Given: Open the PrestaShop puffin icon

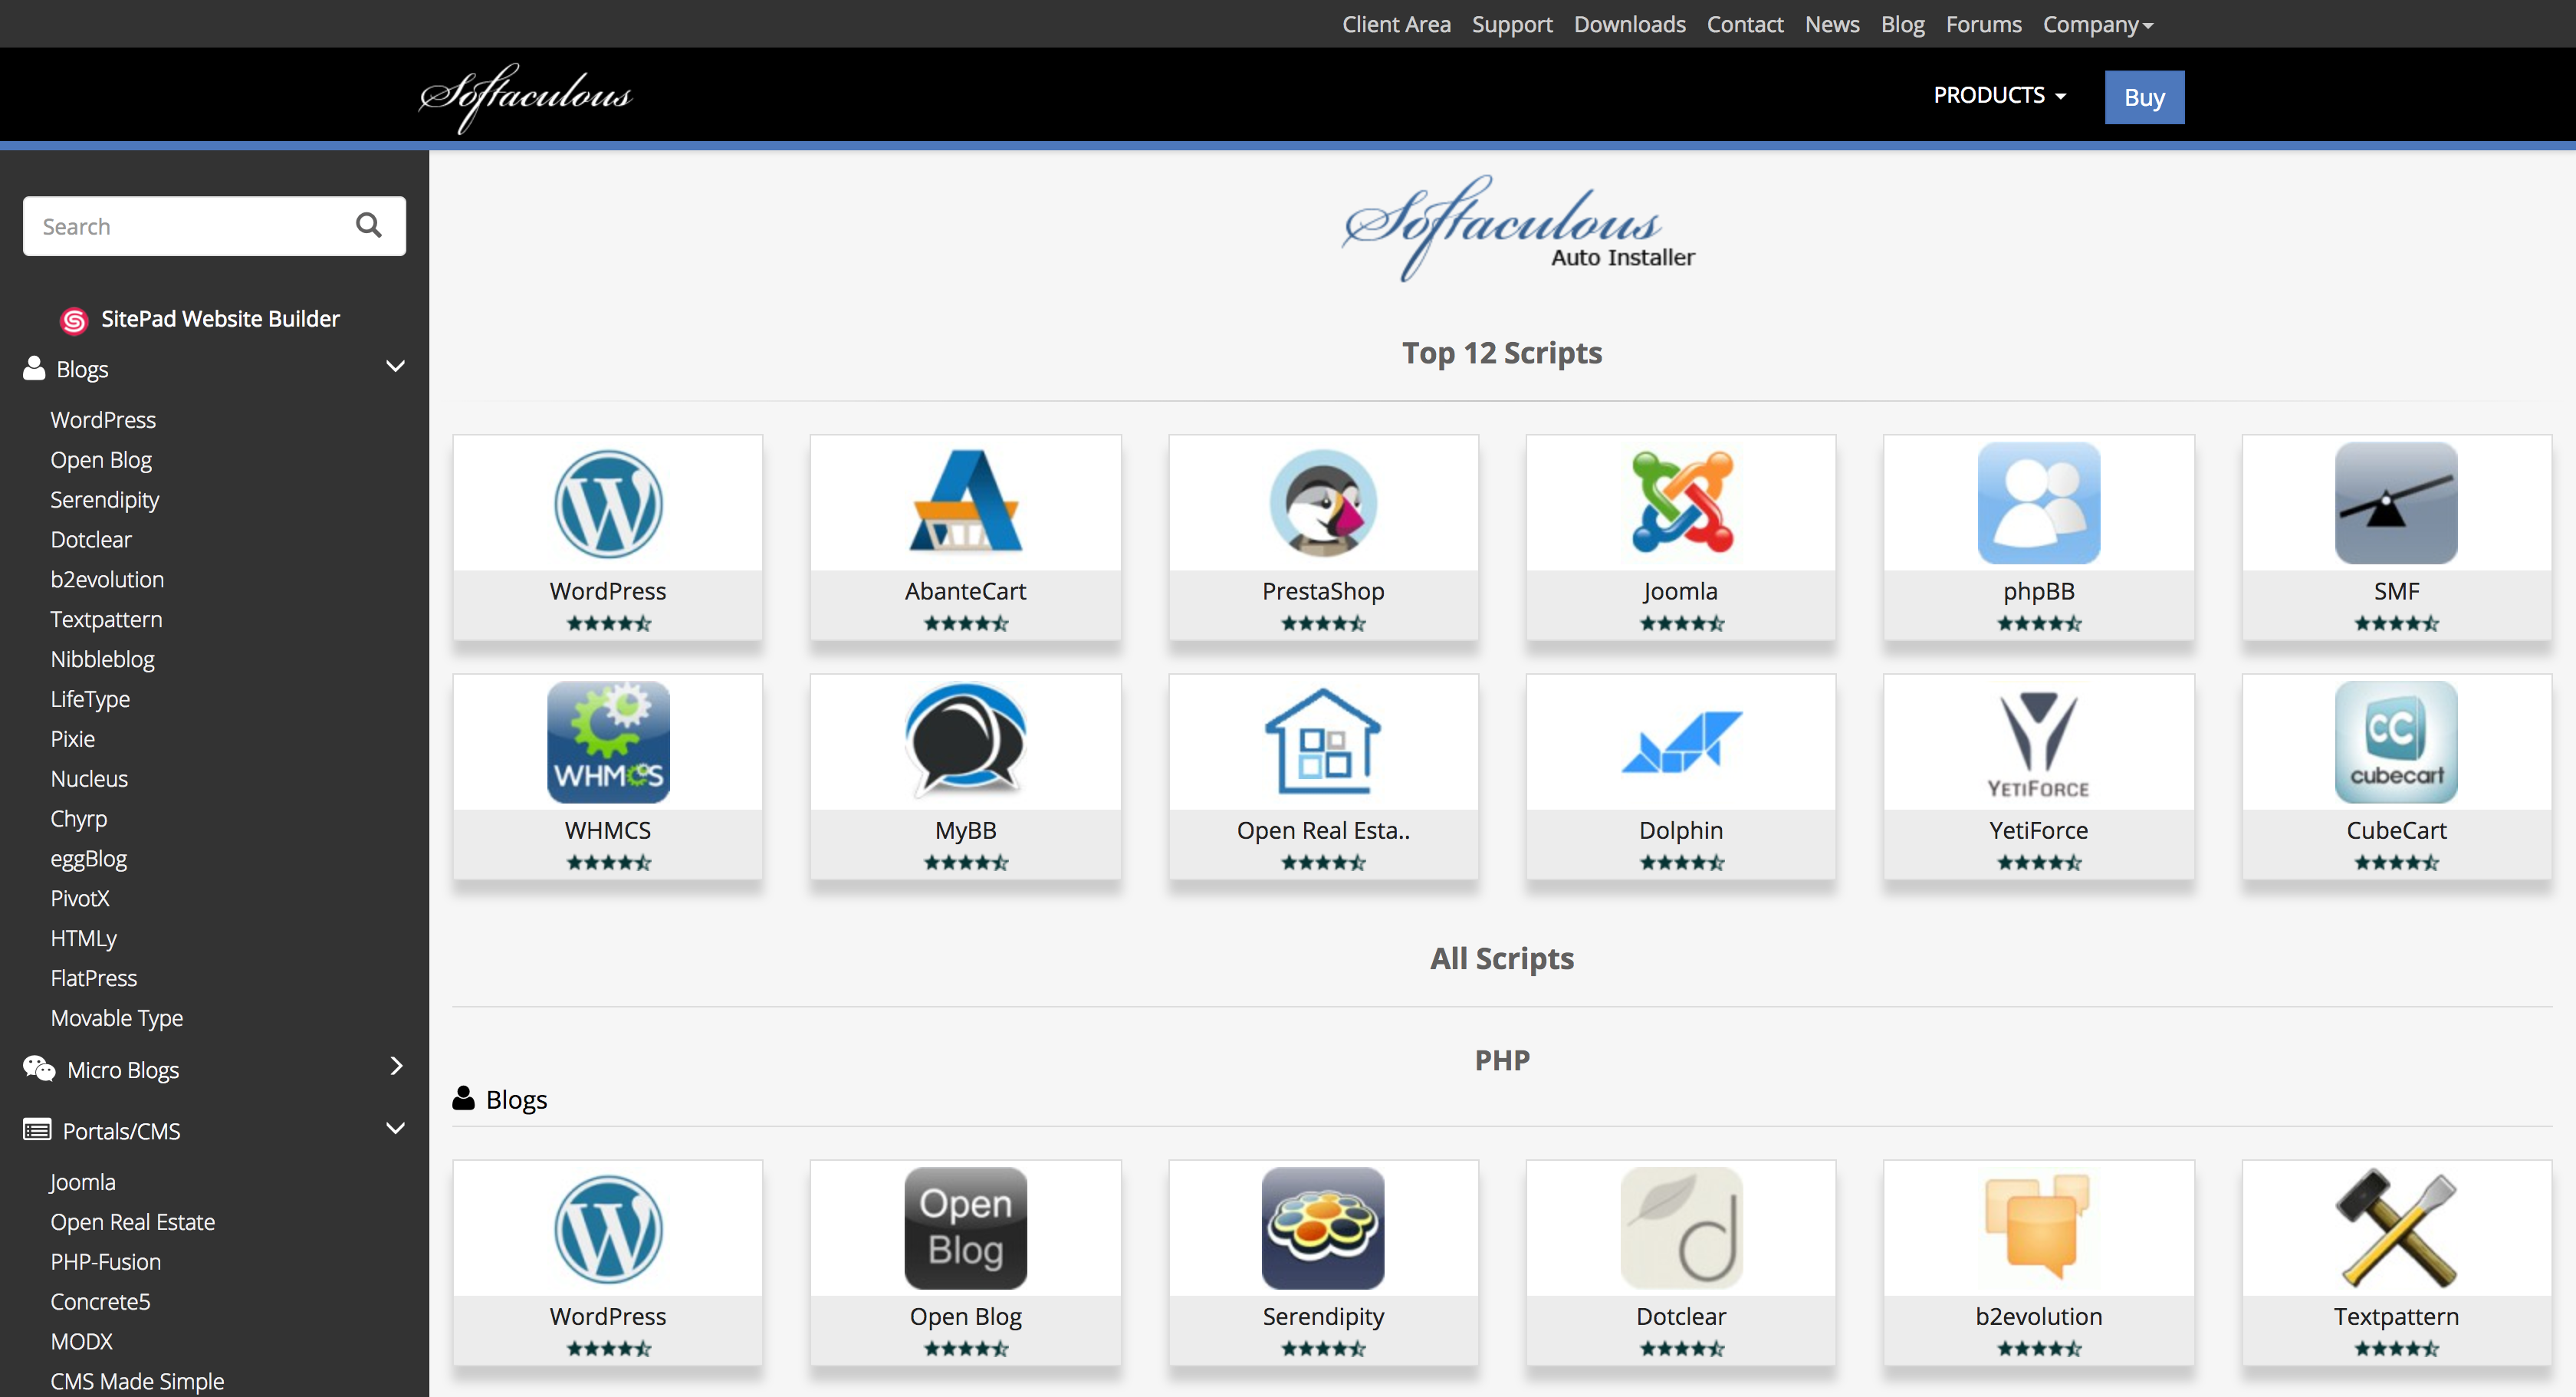Looking at the screenshot, I should [x=1323, y=503].
